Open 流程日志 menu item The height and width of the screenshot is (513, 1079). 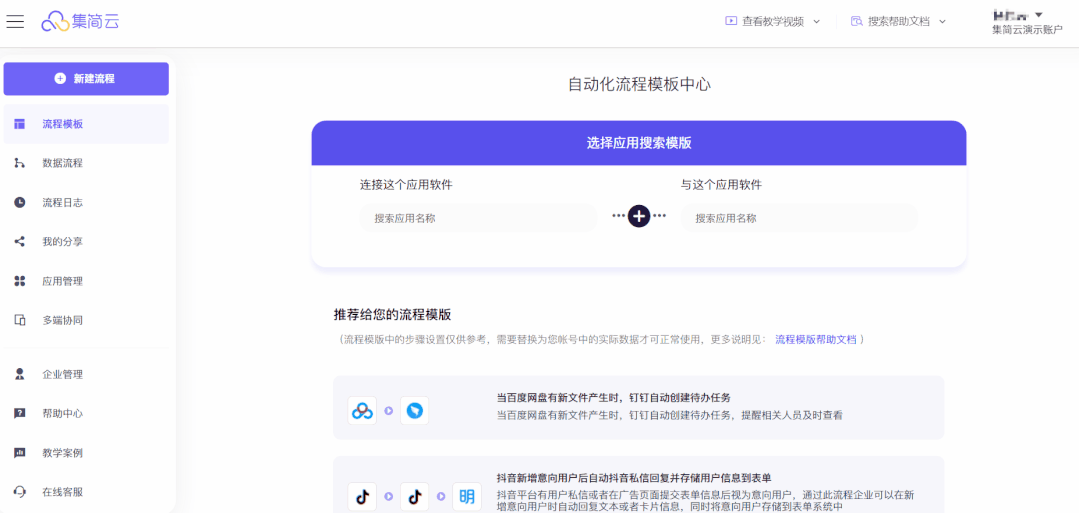pyautogui.click(x=86, y=202)
